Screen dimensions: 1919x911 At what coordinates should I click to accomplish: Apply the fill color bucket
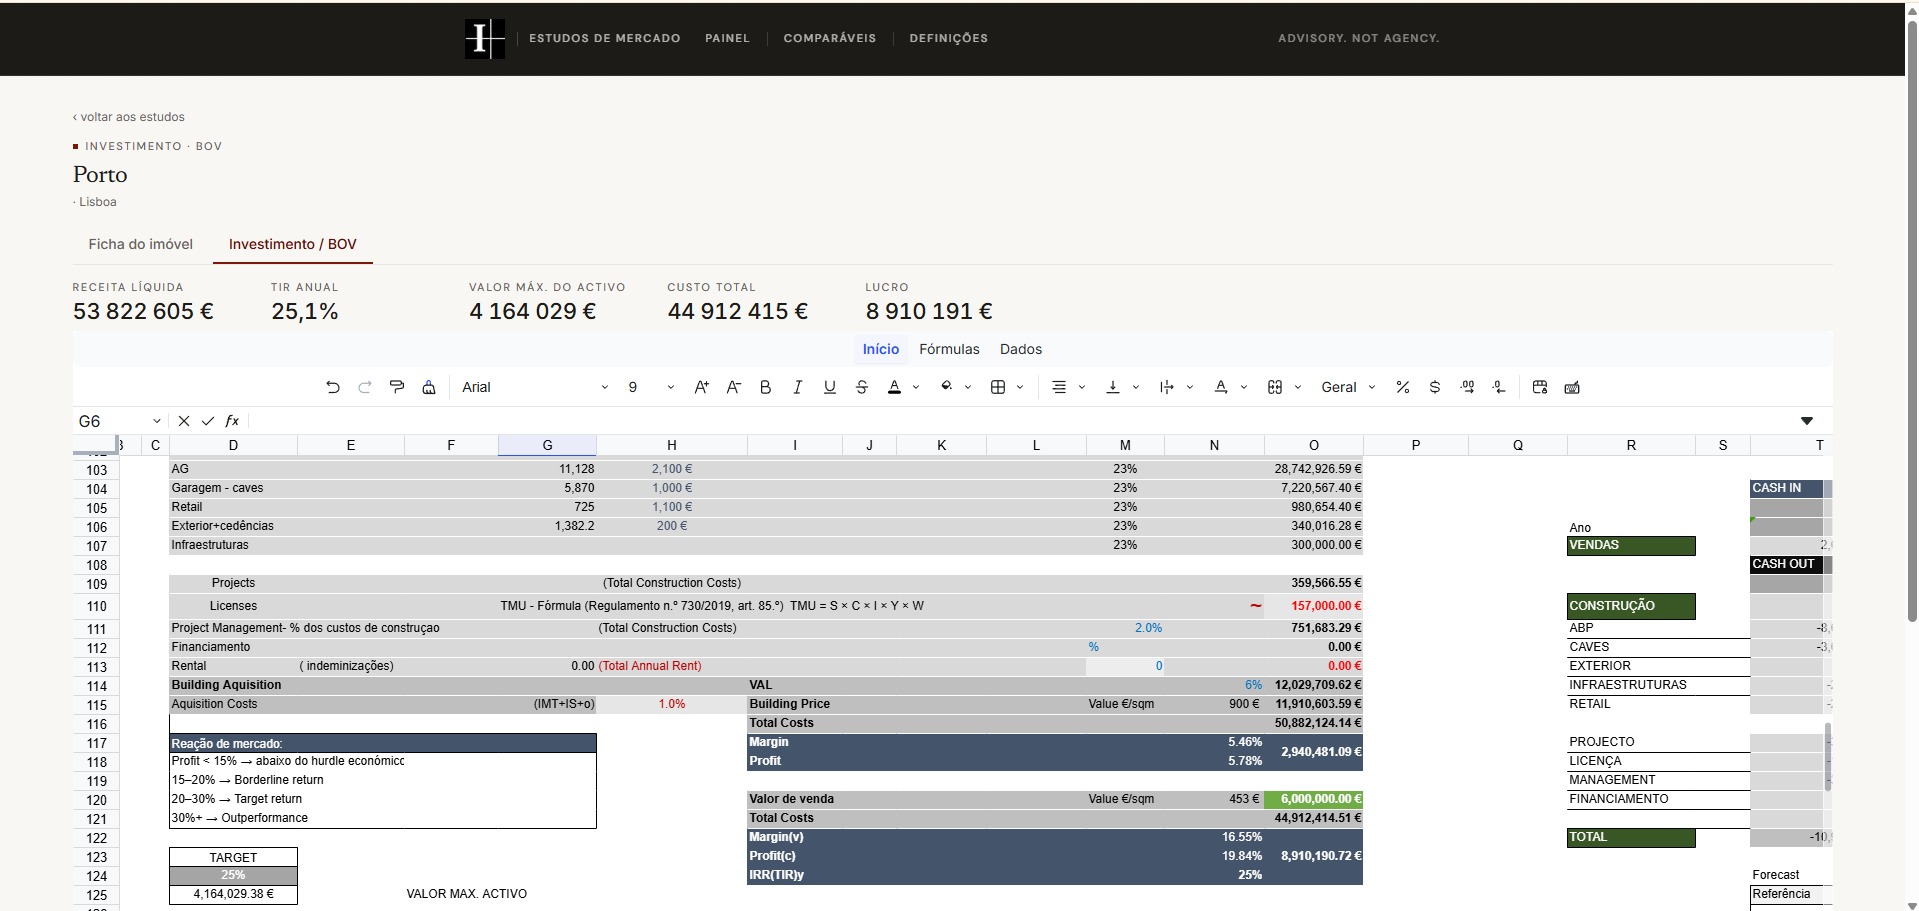(946, 387)
